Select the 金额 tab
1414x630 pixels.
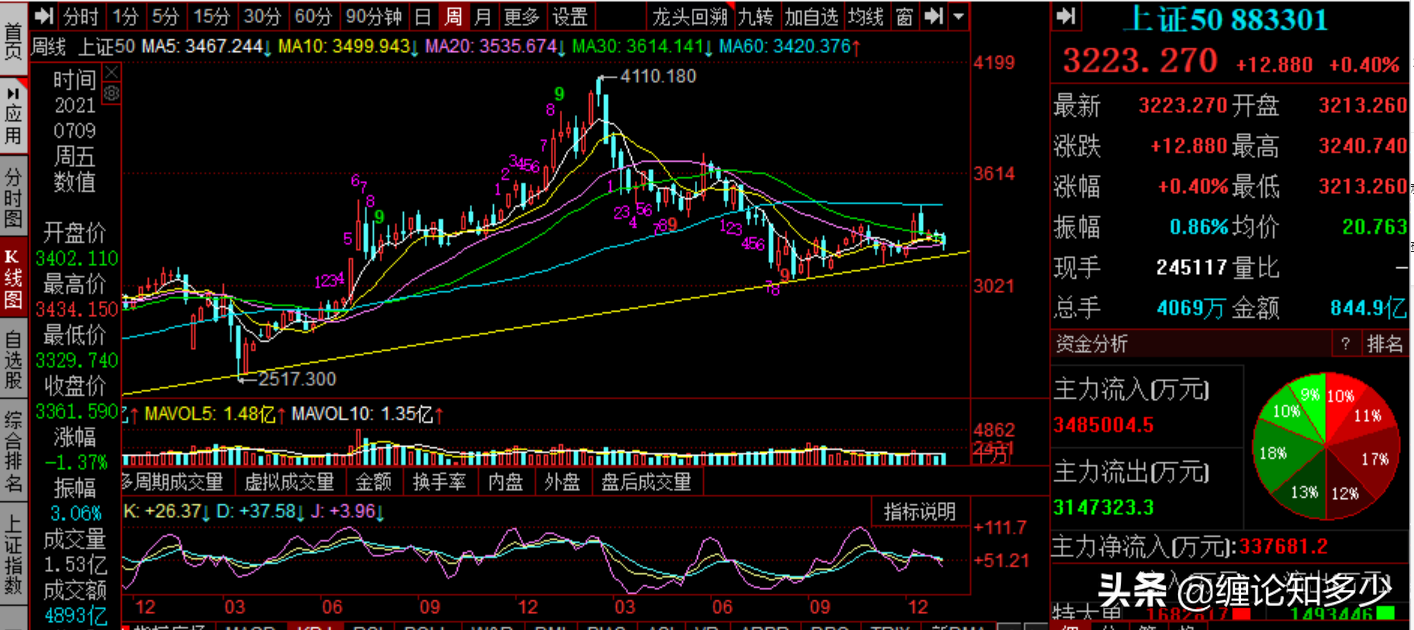click(x=374, y=482)
